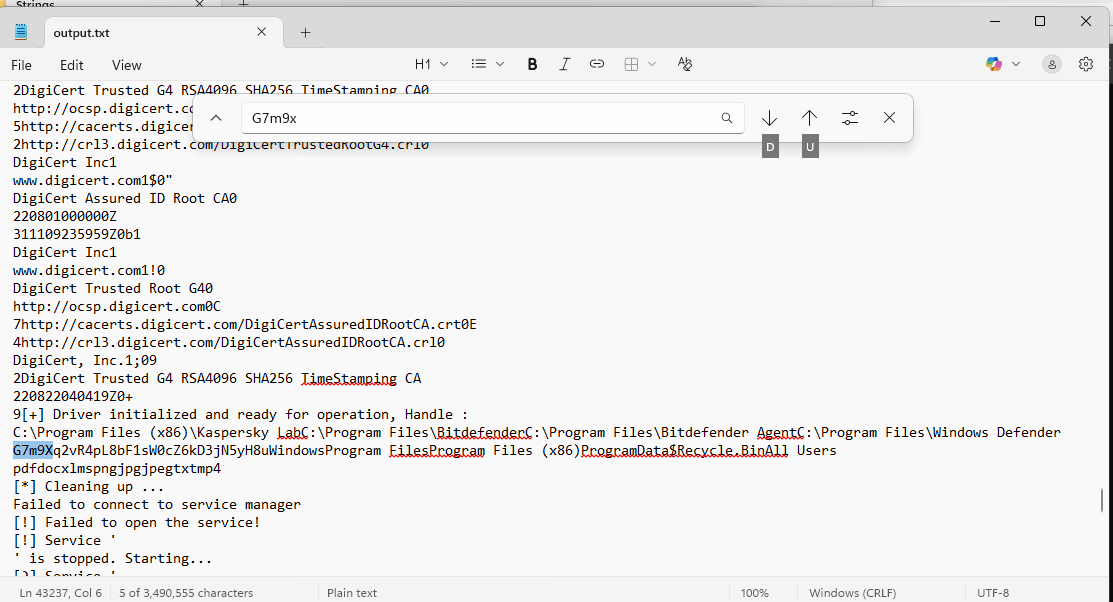Image resolution: width=1113 pixels, height=602 pixels.
Task: Click the clear formatting icon
Action: tap(685, 64)
